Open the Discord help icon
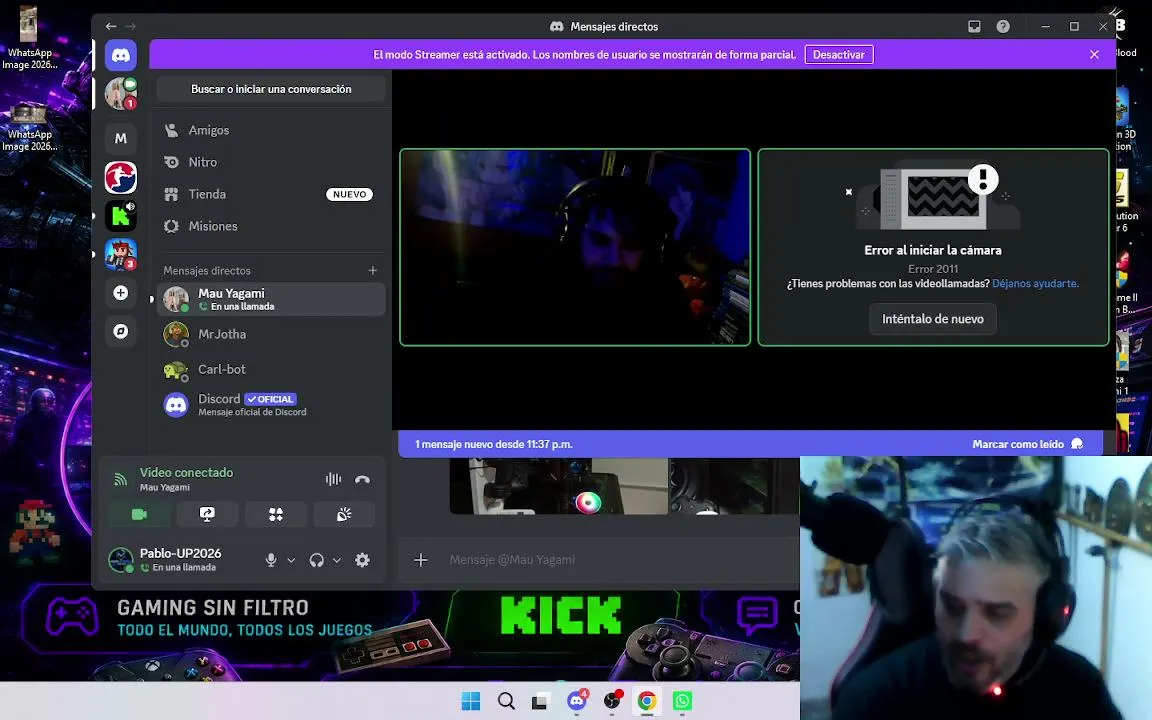1152x720 pixels. pos(1003,26)
